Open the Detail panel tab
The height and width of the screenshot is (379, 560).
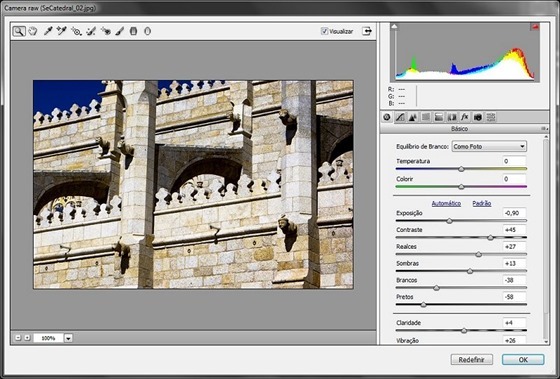pos(413,117)
